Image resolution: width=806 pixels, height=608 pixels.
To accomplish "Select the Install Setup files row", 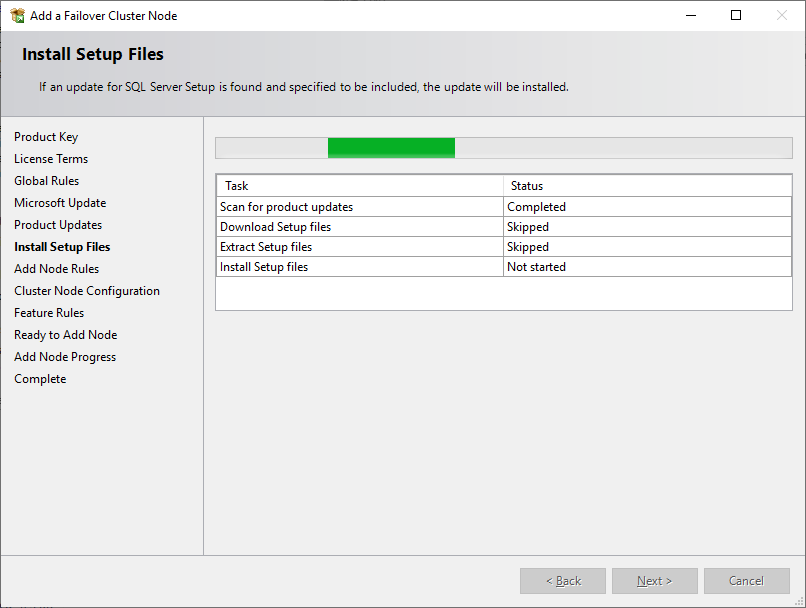I will [504, 267].
